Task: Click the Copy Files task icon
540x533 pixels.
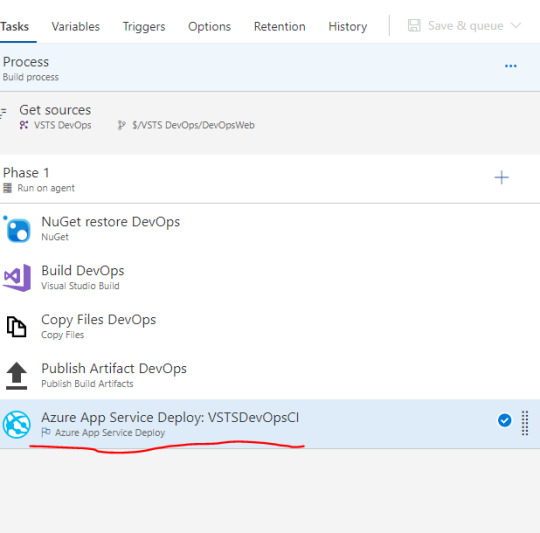Action: pos(16,327)
